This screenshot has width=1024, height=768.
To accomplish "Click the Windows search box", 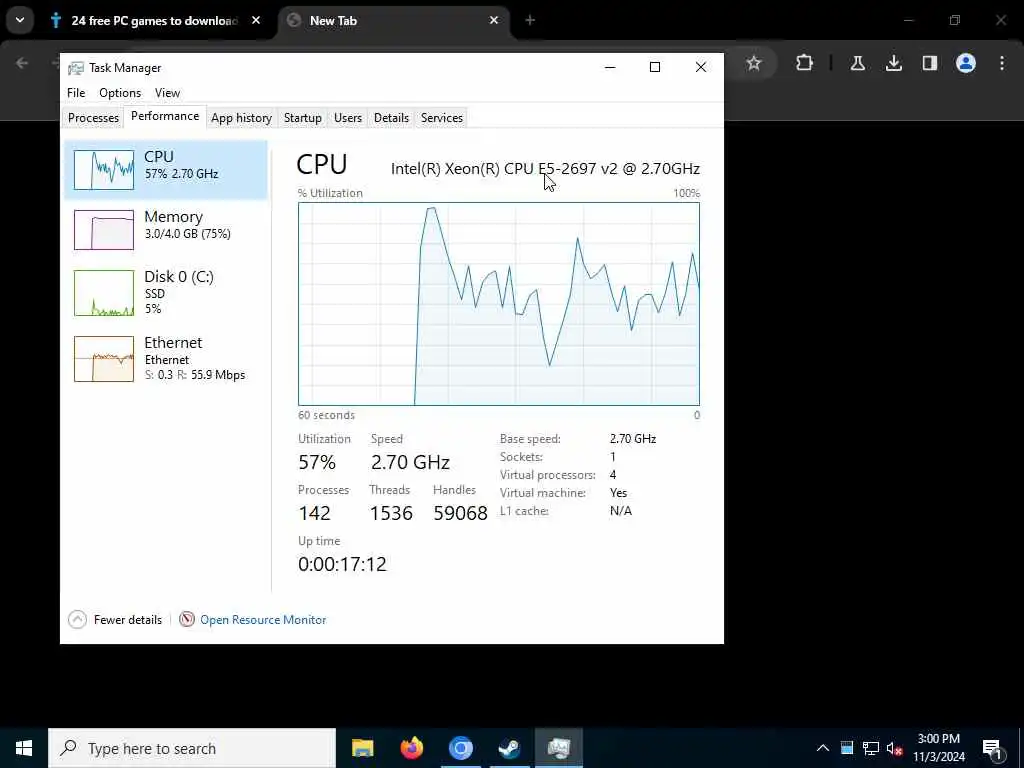I will click(192, 748).
